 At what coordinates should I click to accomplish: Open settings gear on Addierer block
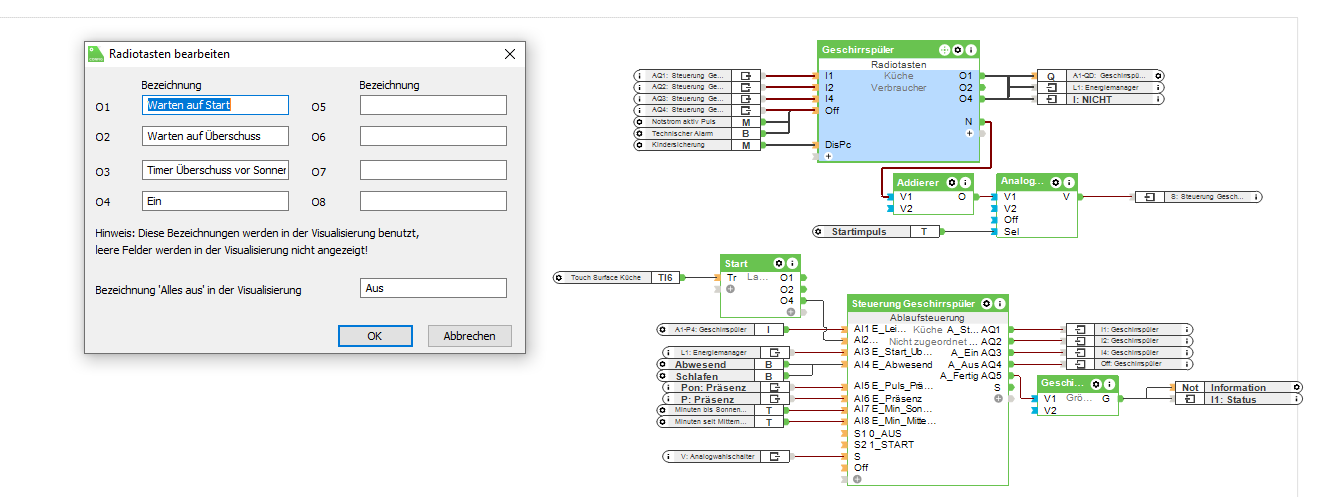point(952,182)
